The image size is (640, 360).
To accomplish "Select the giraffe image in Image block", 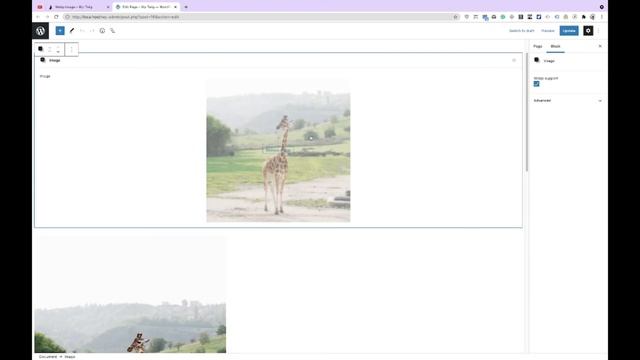I will click(x=278, y=151).
